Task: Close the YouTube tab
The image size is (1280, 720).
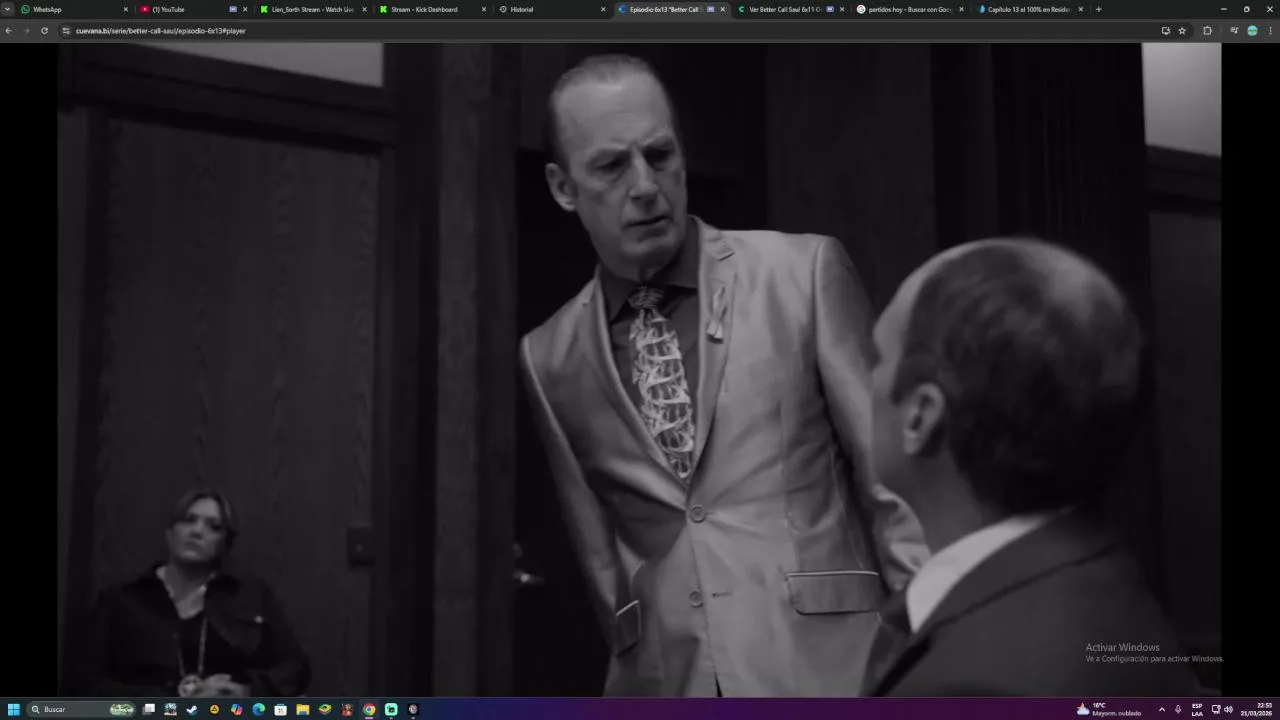Action: coord(245,9)
